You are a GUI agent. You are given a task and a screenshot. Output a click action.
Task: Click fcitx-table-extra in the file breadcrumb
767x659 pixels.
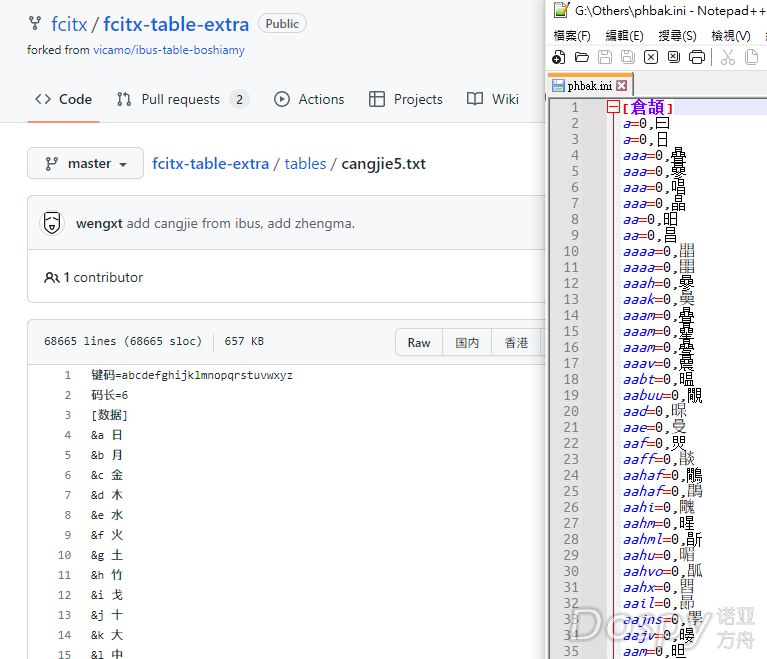[210, 163]
